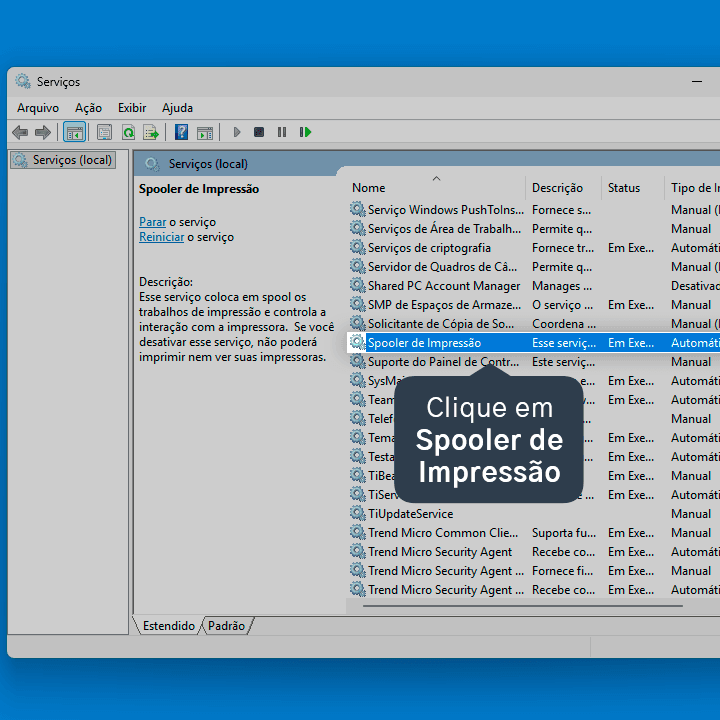The image size is (720, 720).
Task: Click the Parar service link
Action: tap(152, 222)
